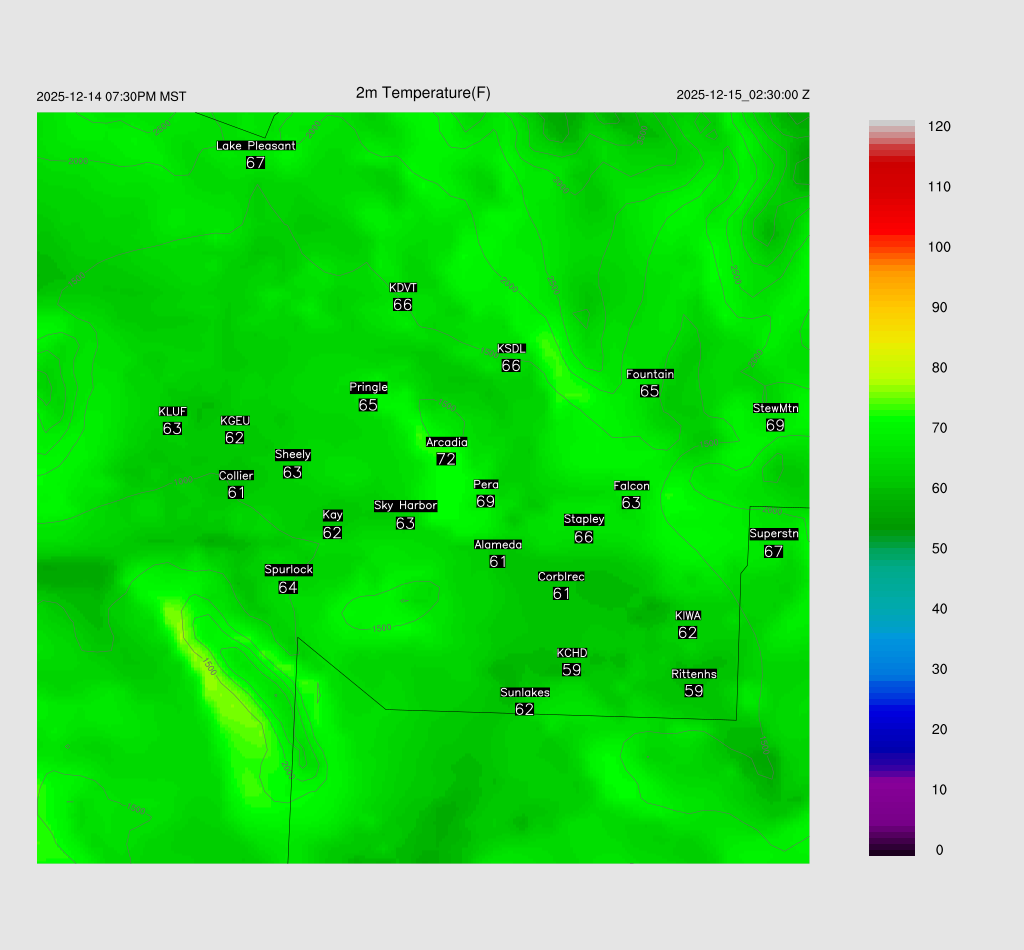Select the Rittenhs station reading
The width and height of the screenshot is (1024, 950).
[694, 691]
